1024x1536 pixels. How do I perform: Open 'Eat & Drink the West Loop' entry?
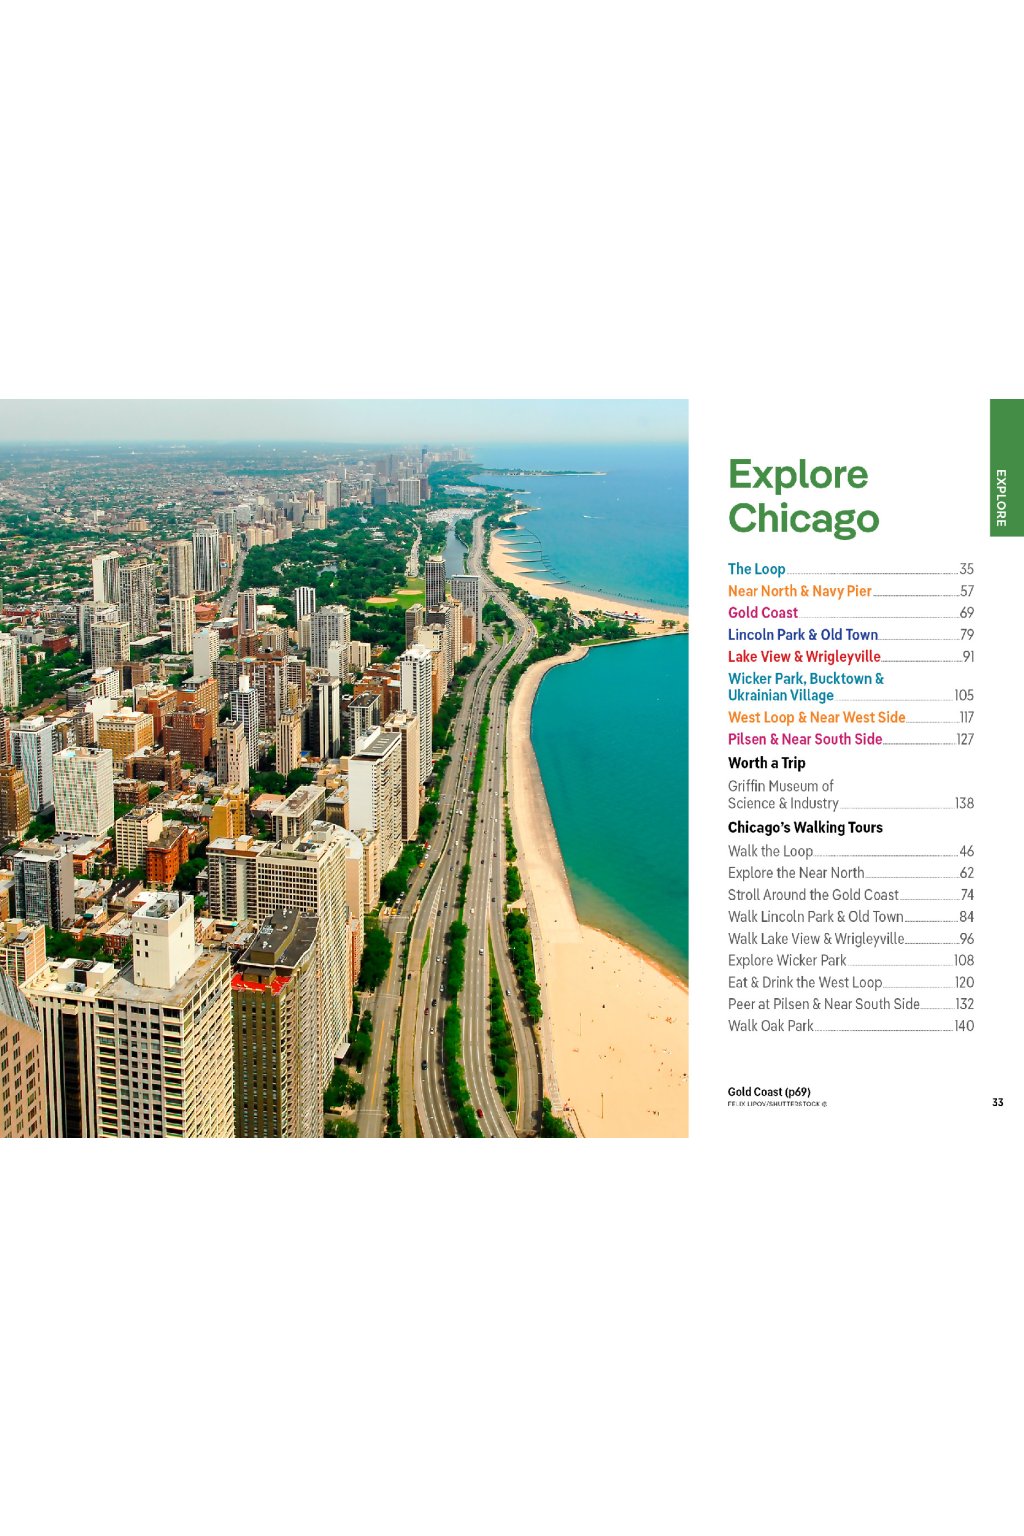[x=850, y=982]
